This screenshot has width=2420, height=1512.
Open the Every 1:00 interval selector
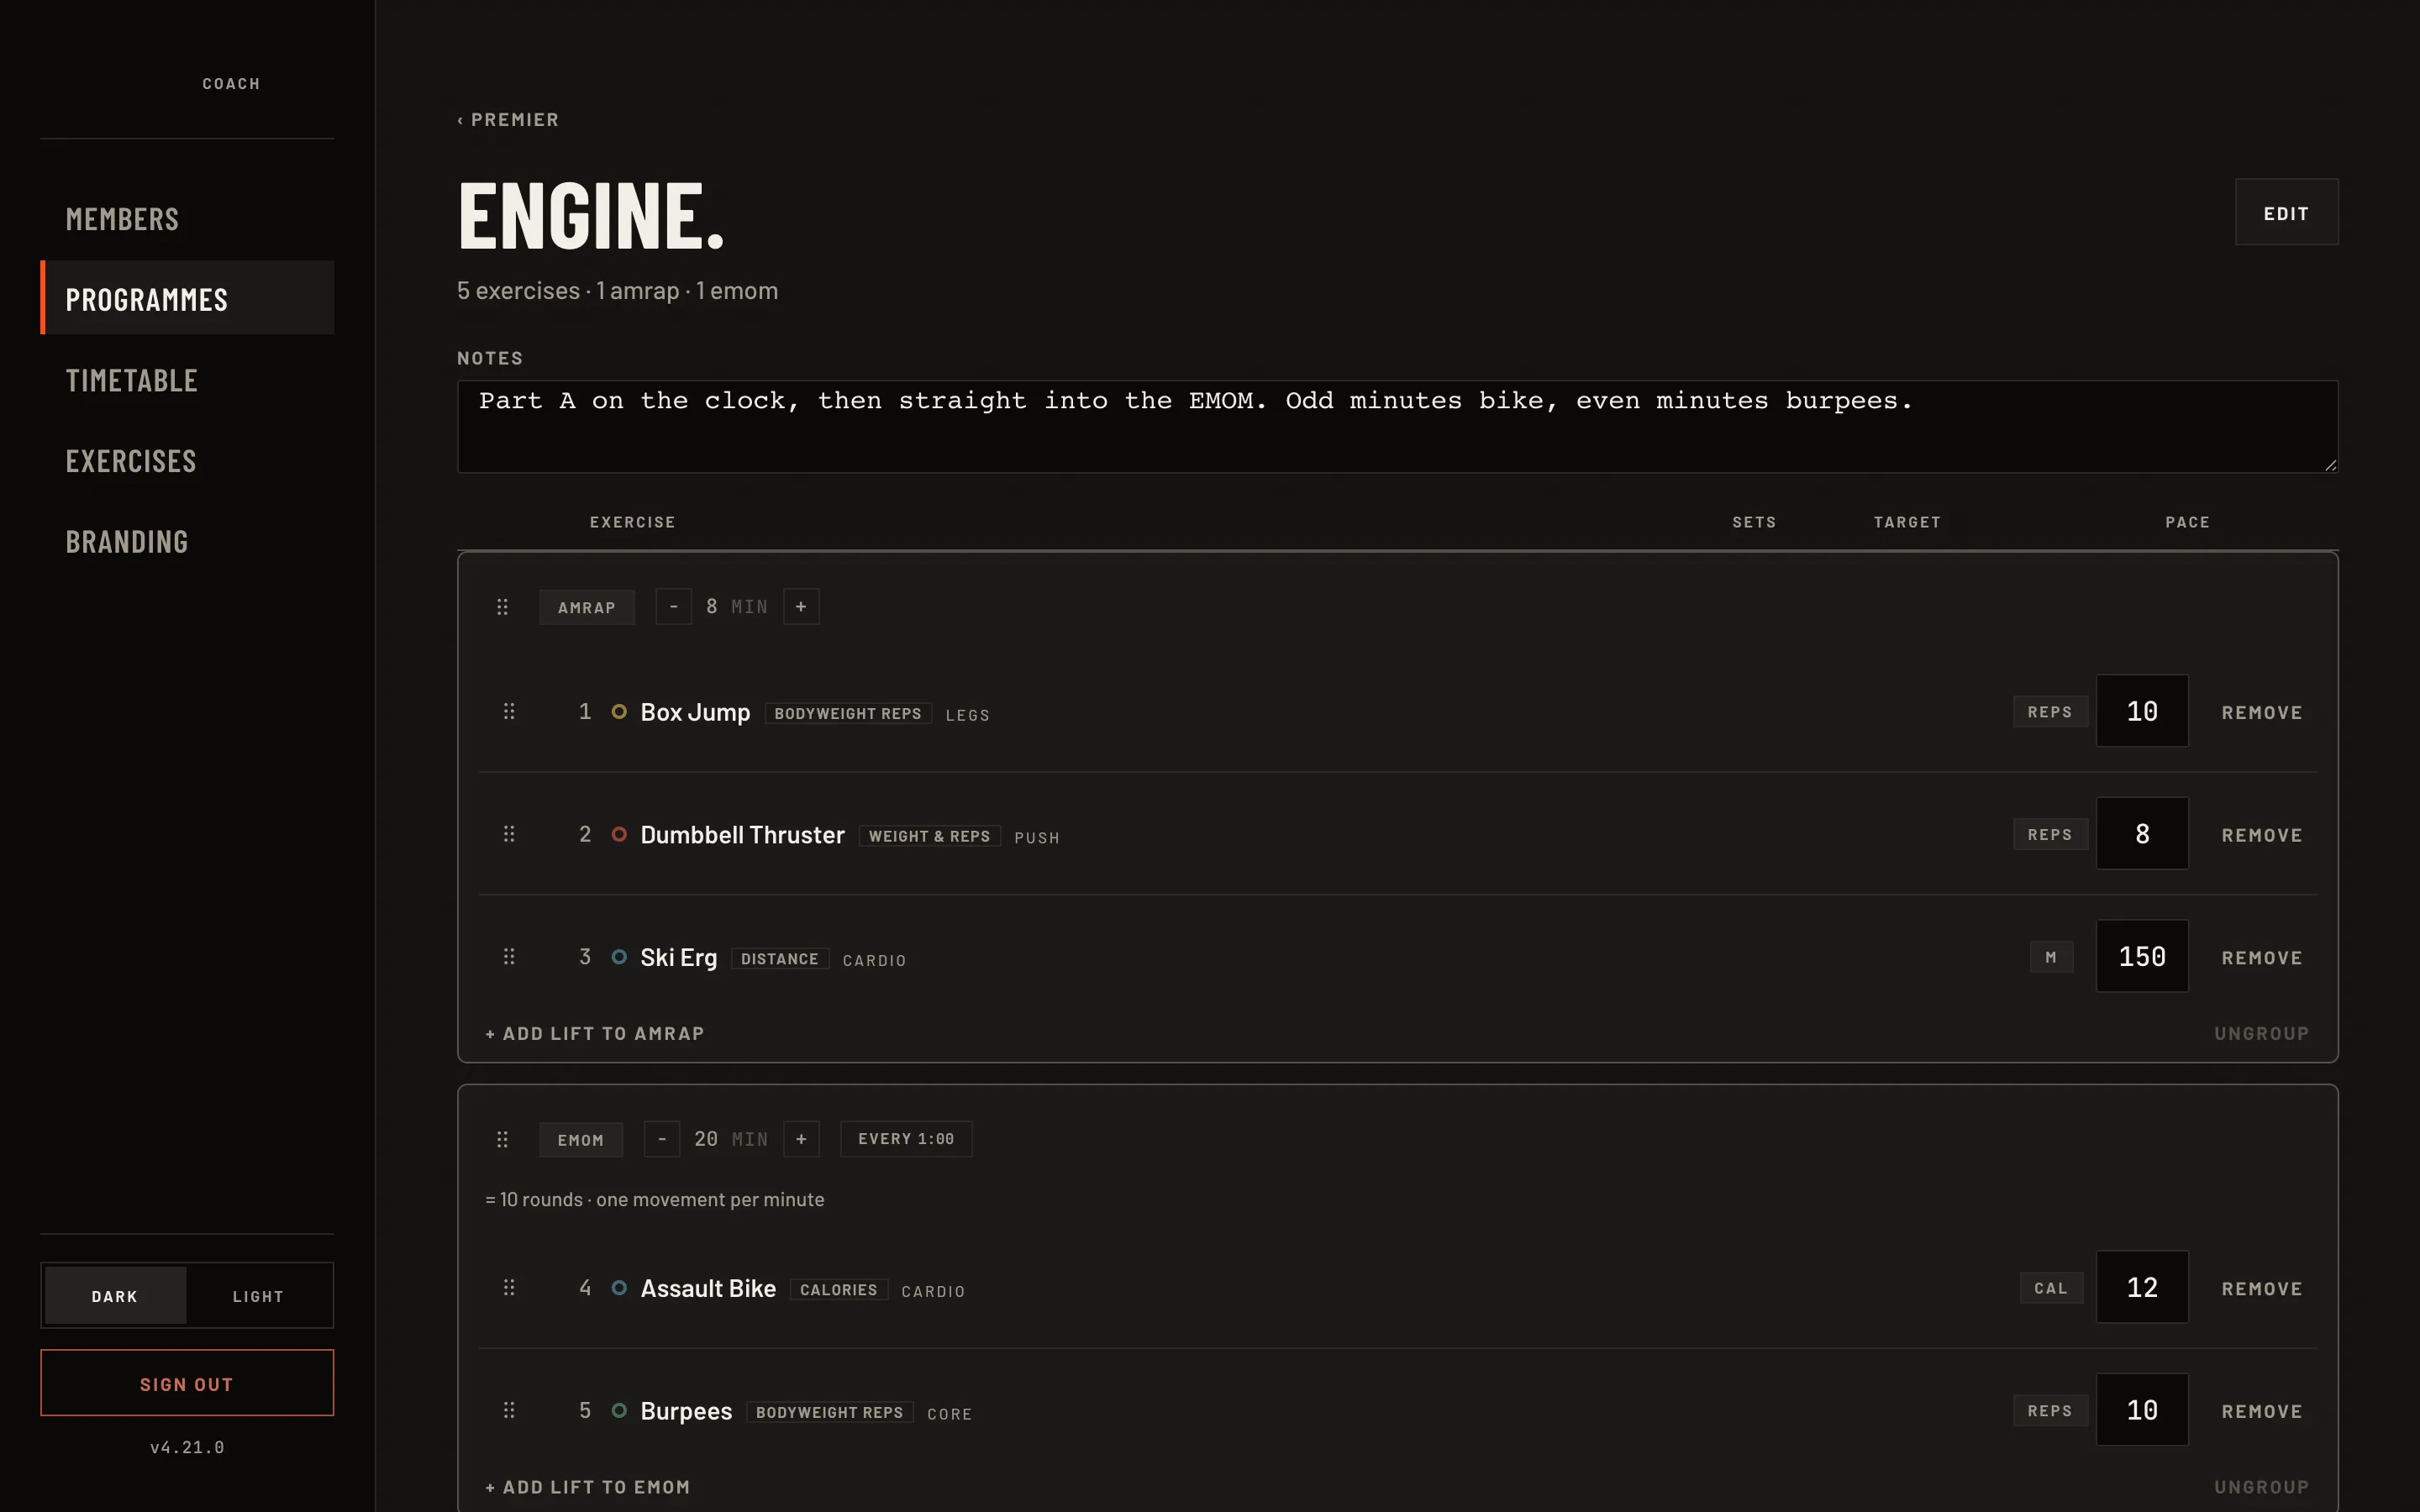click(906, 1139)
